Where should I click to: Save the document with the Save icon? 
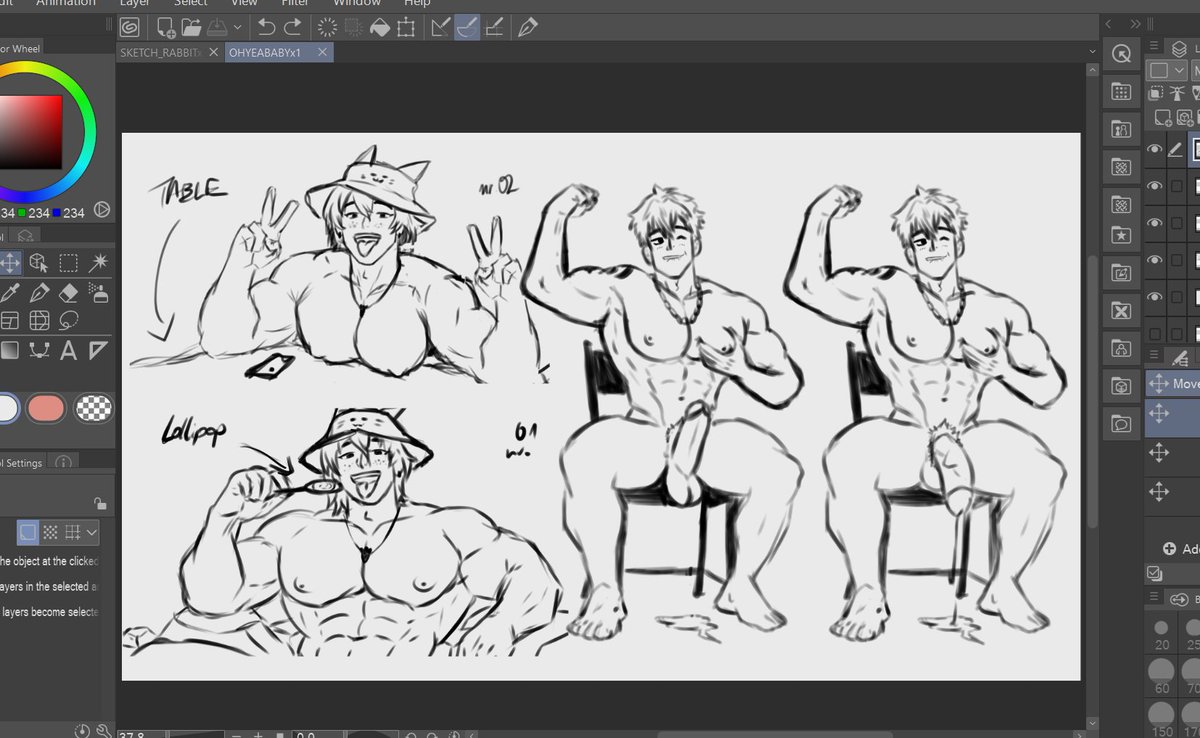point(217,27)
